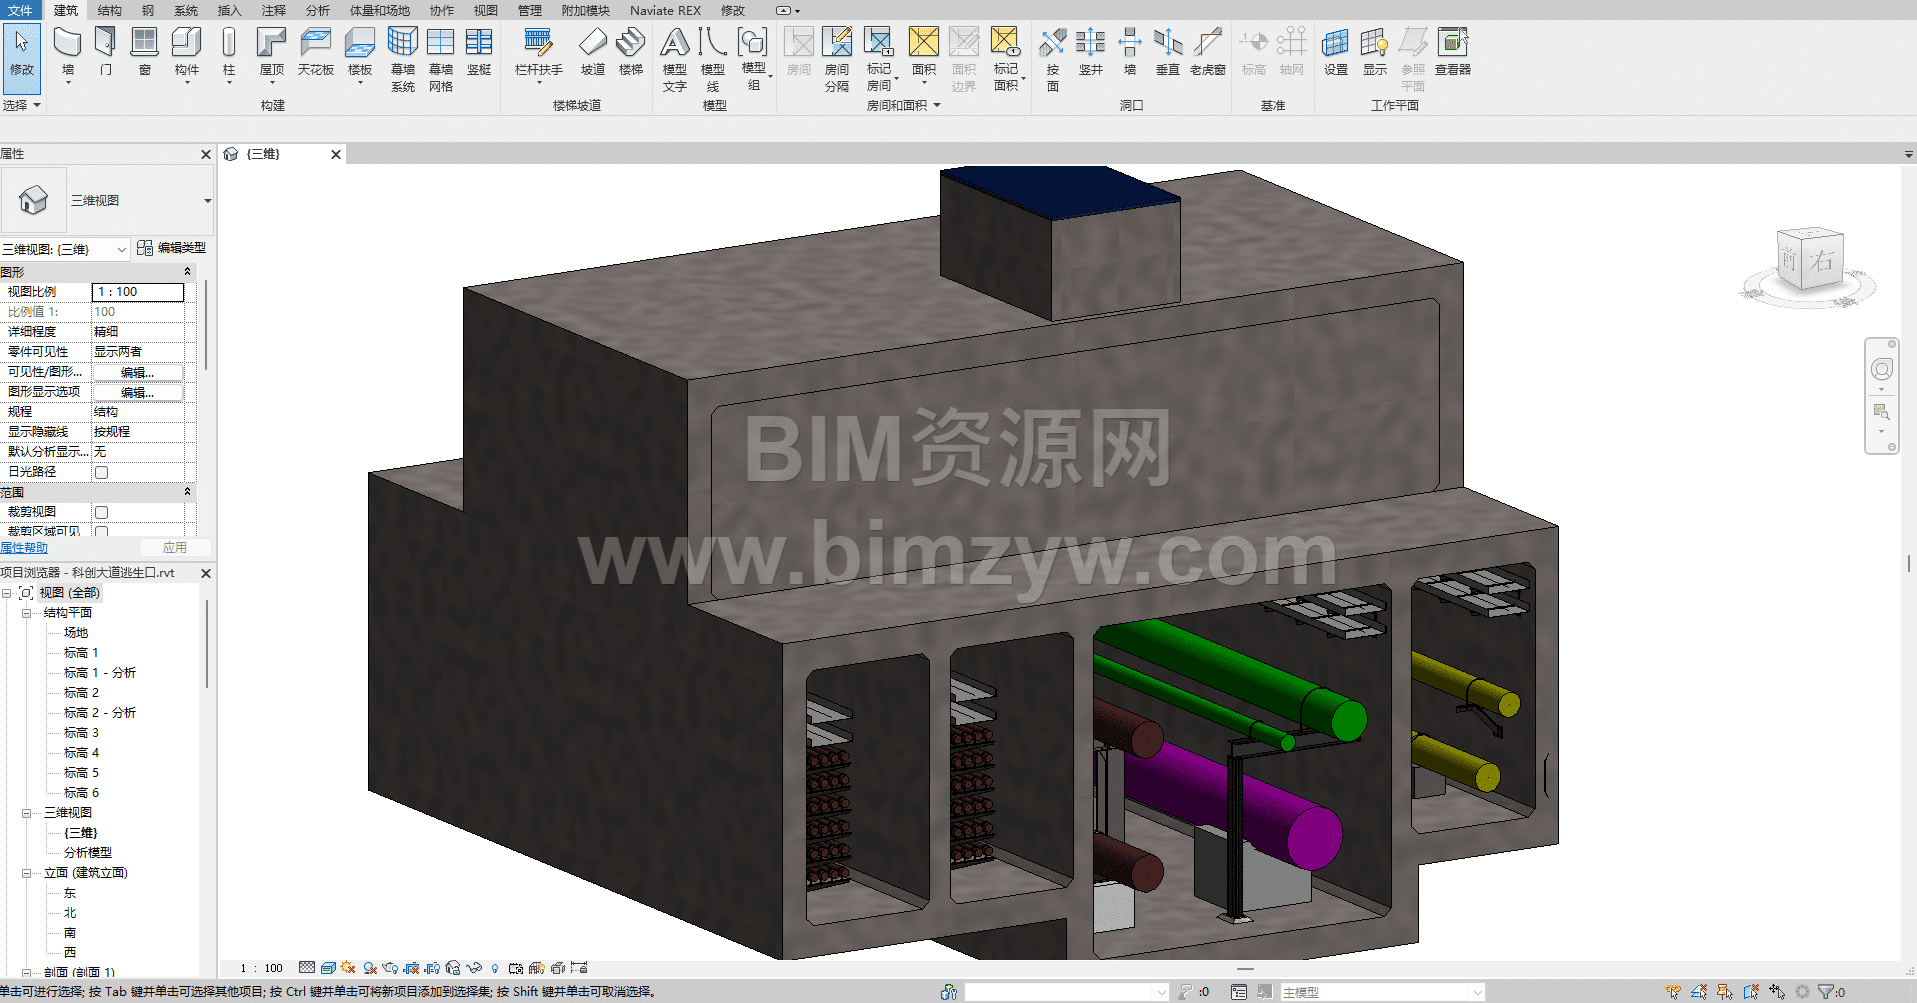Toggle the 日光路径 checkbox
1917x1003 pixels.
101,472
